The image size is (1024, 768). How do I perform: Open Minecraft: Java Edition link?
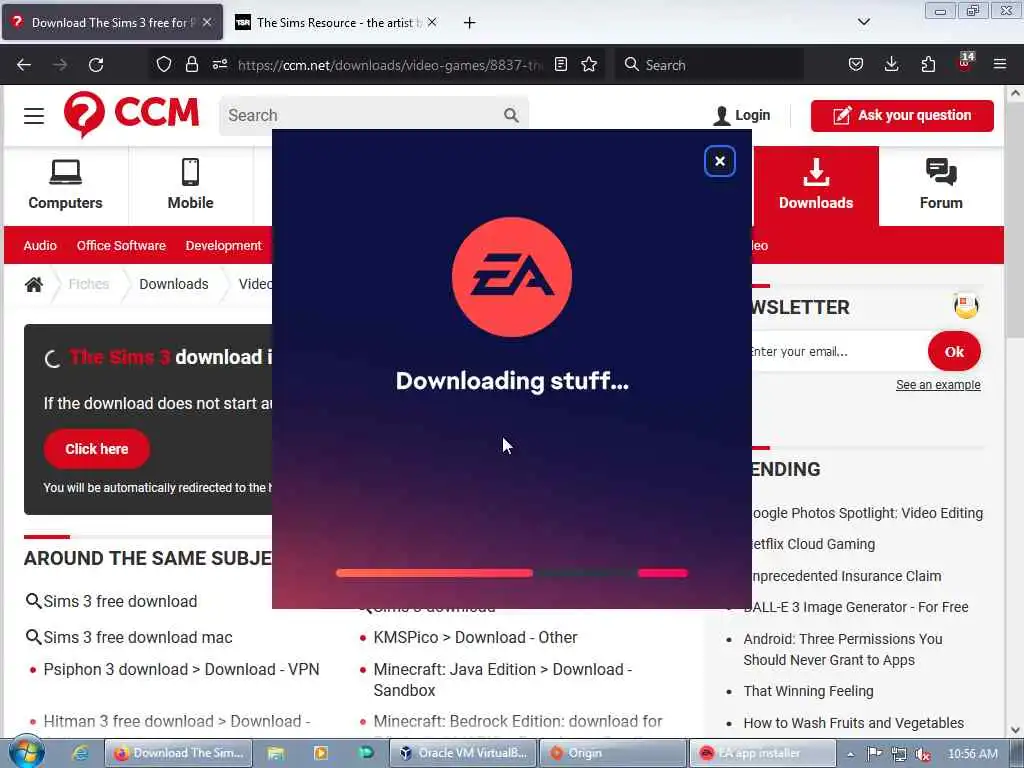coord(502,680)
